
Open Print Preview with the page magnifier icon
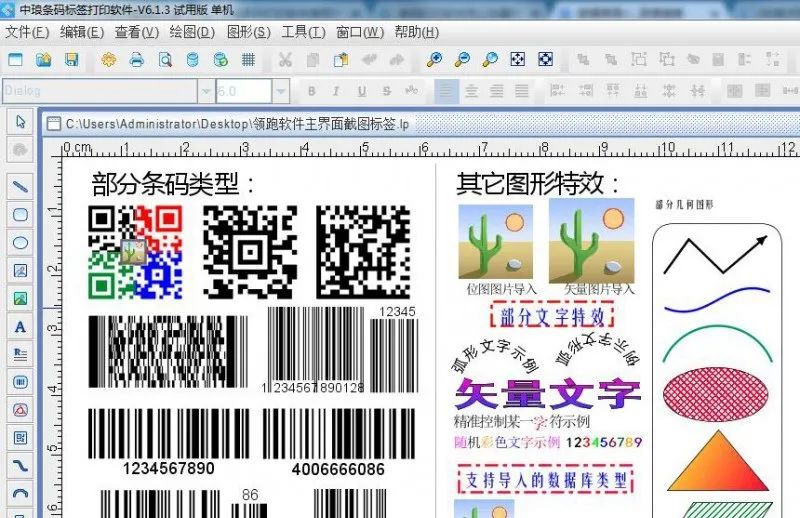point(165,60)
